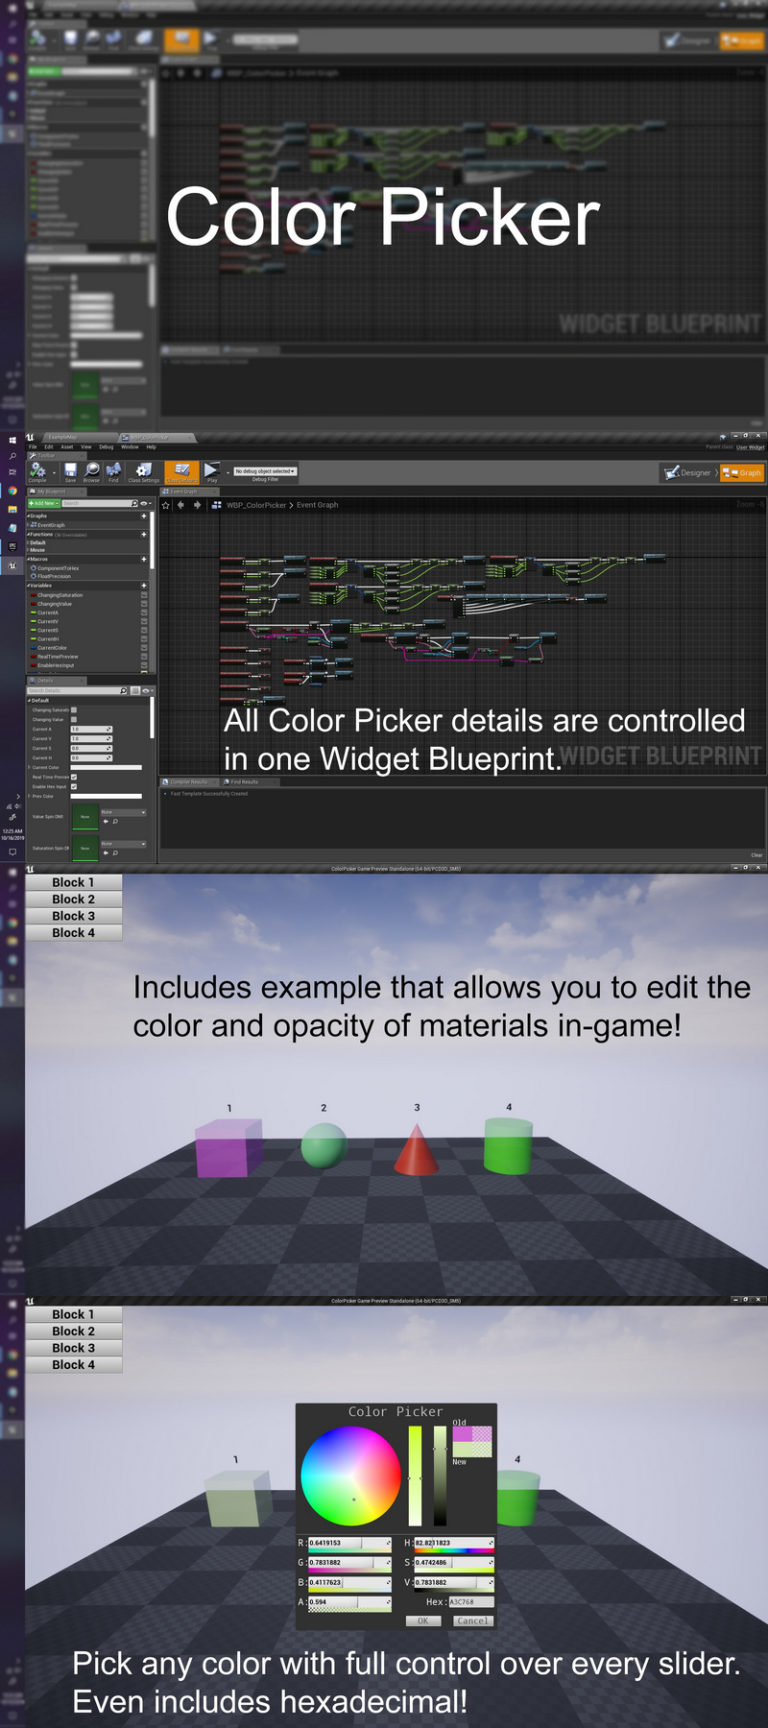Select the ComponentToHex macro
768x1728 pixels.
(x=58, y=568)
